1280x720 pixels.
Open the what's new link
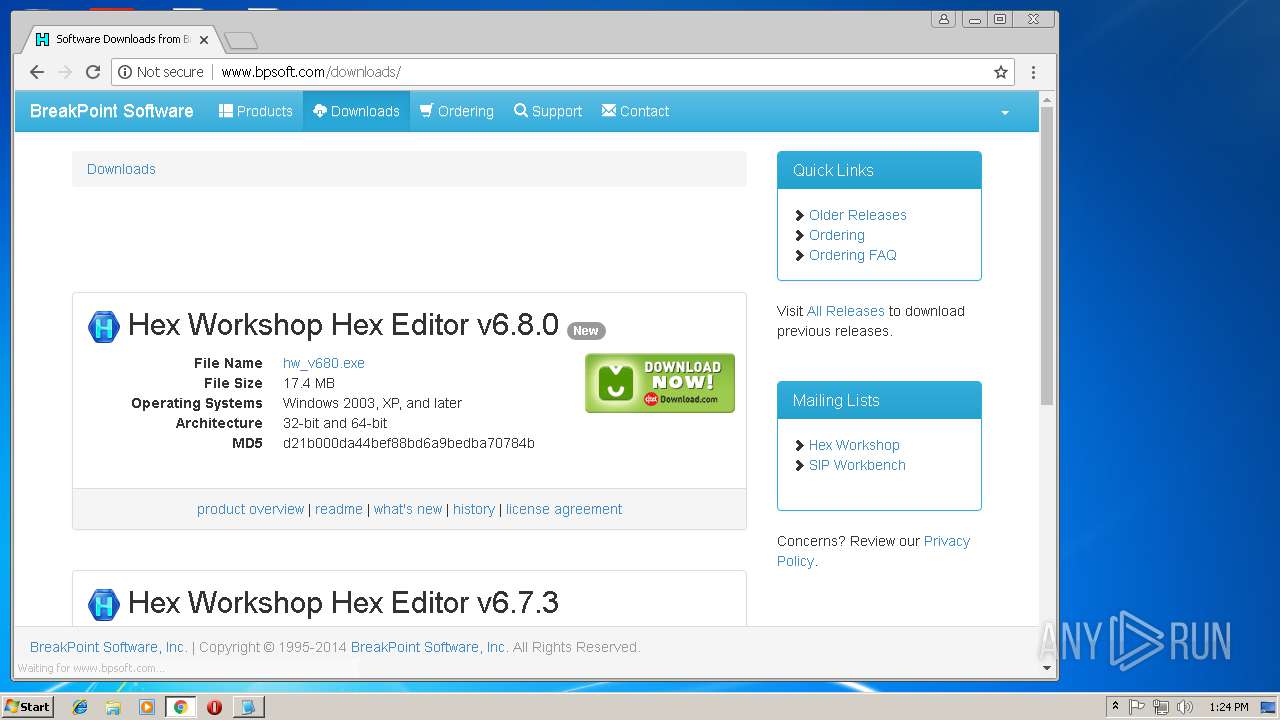point(408,509)
